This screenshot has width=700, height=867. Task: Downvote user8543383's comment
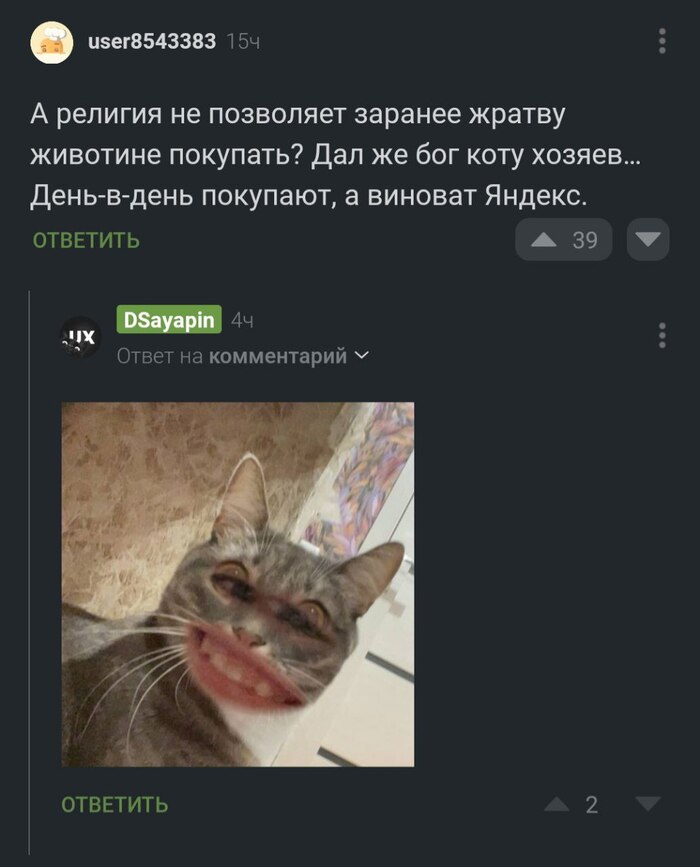click(x=648, y=239)
